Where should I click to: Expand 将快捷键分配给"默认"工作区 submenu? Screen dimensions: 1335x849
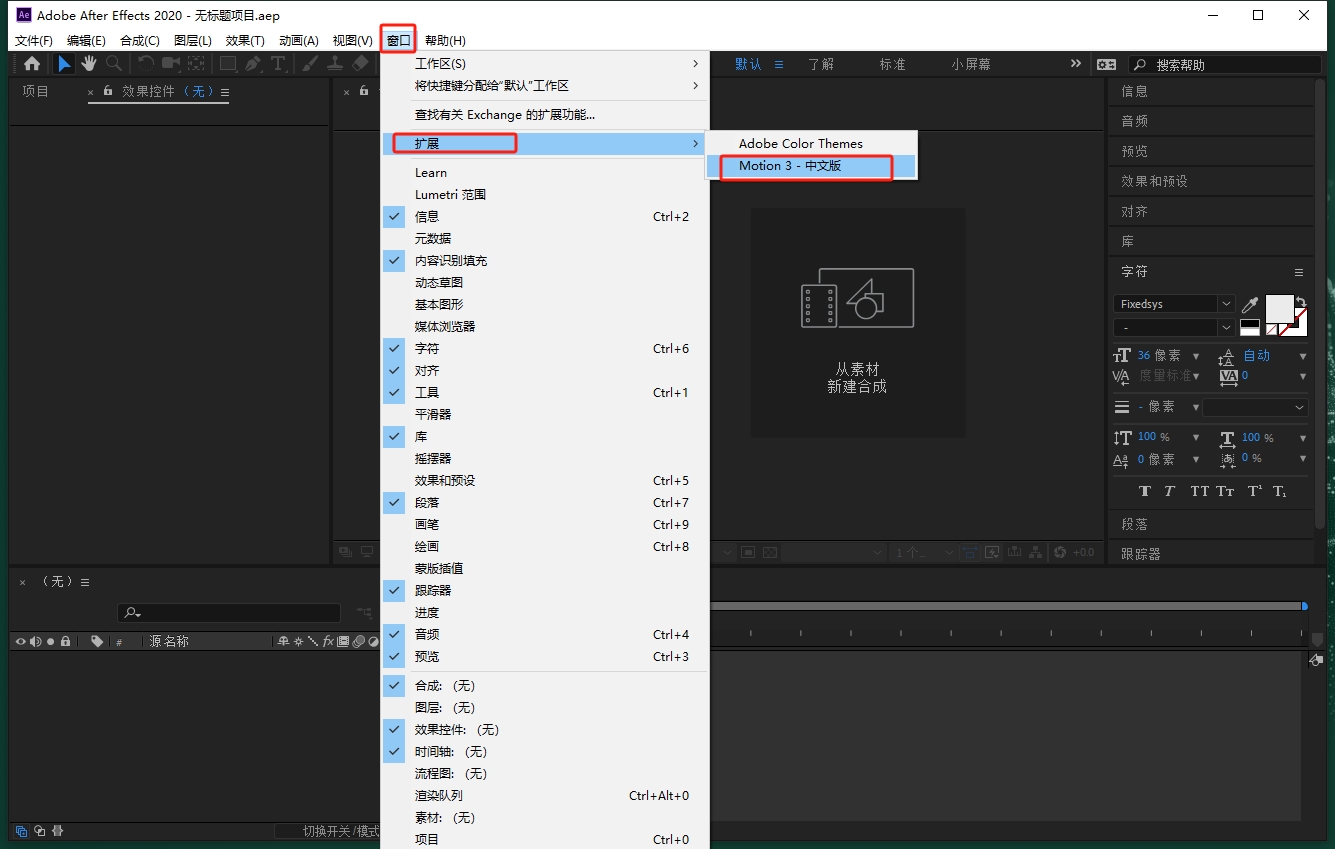tap(545, 86)
